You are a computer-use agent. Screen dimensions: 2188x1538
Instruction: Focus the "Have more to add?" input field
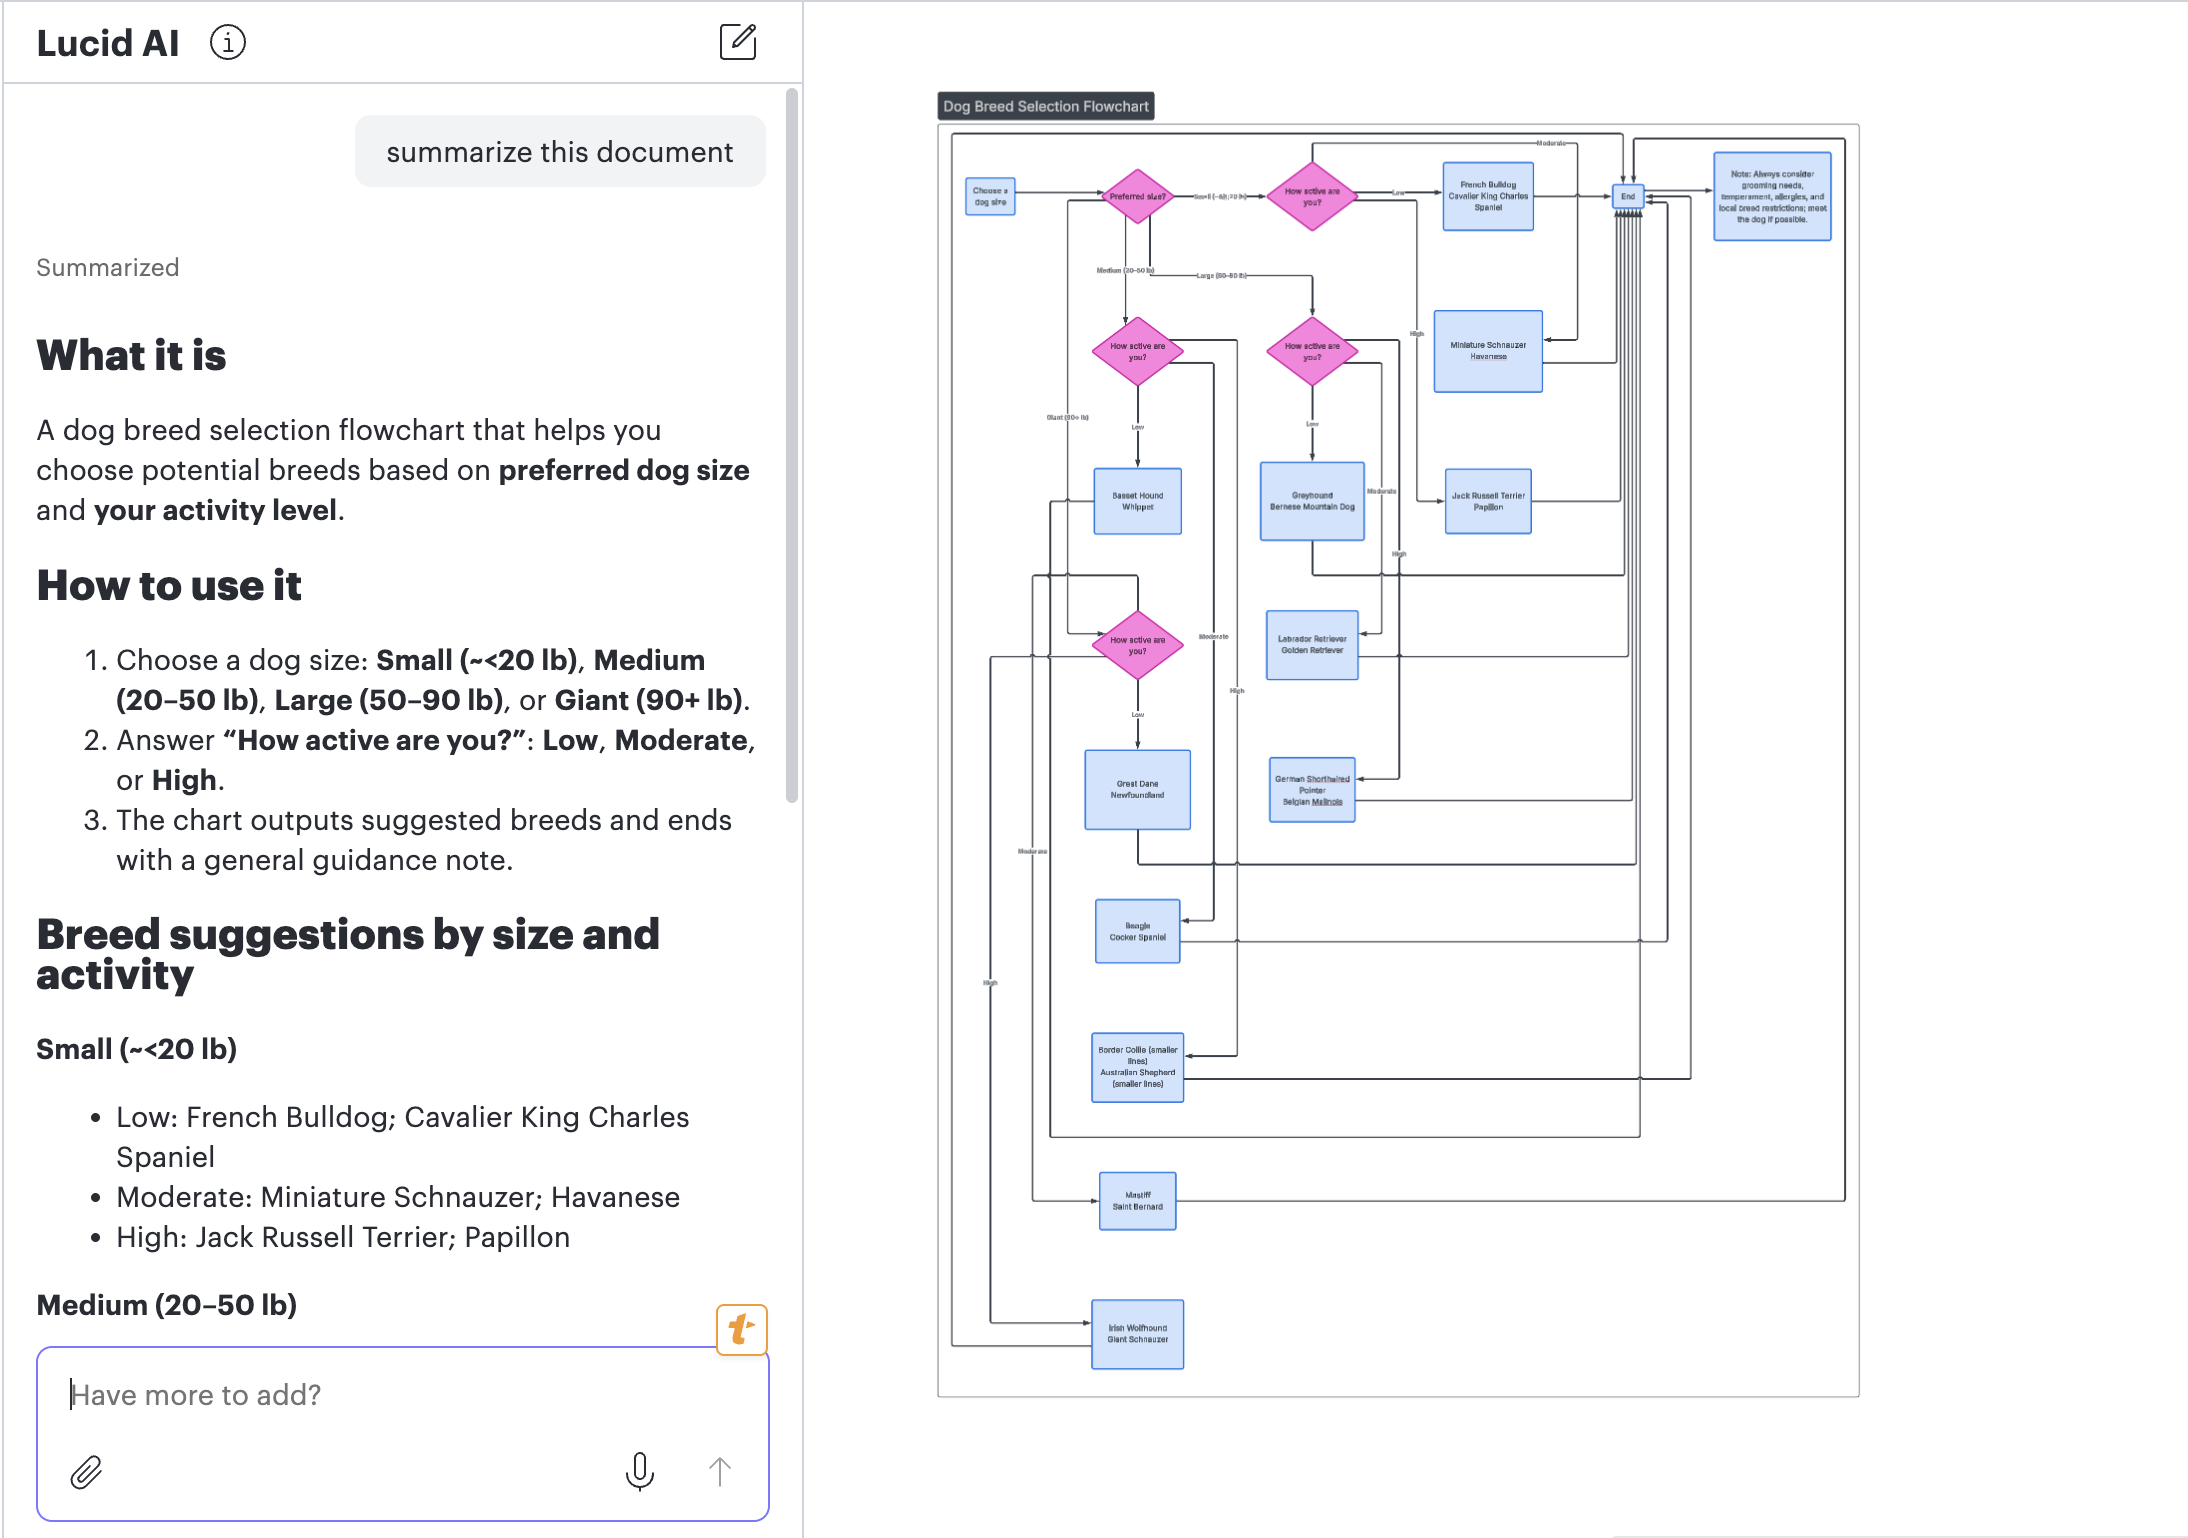(x=402, y=1395)
